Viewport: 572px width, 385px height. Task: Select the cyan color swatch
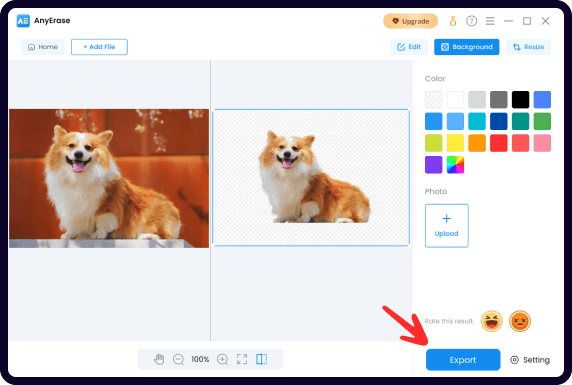click(477, 121)
